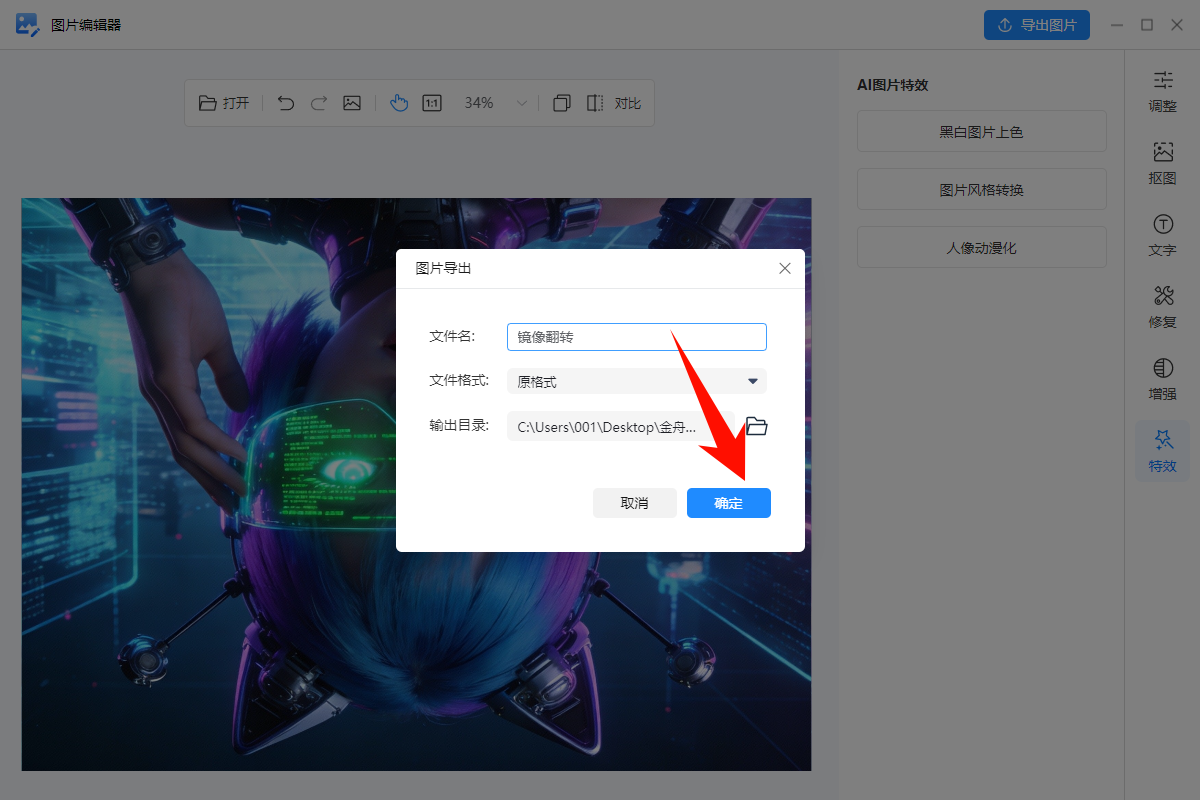Select the 修复 repair tool

1162,307
